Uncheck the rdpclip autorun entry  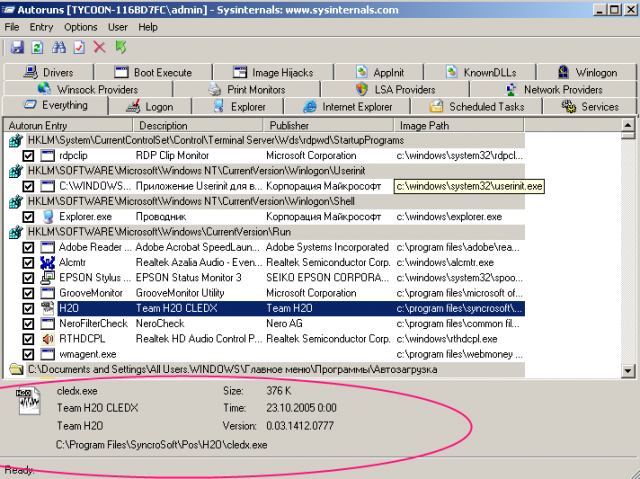point(29,156)
